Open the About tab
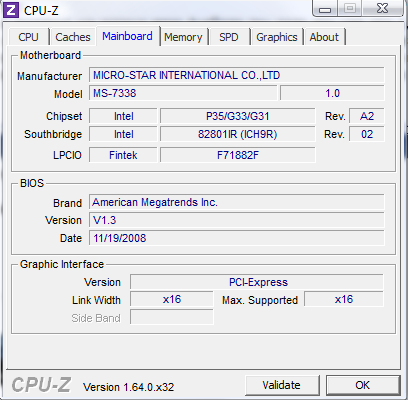This screenshot has height=400, width=408. (324, 37)
